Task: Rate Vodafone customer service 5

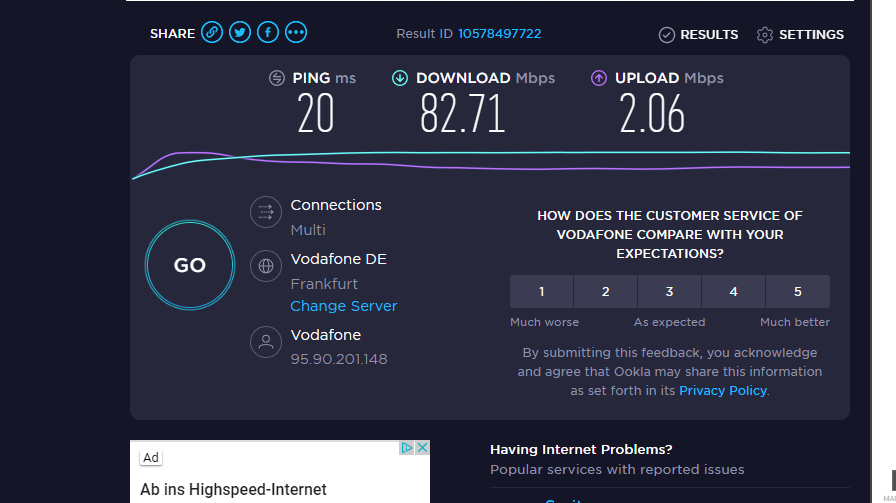Action: [x=798, y=292]
